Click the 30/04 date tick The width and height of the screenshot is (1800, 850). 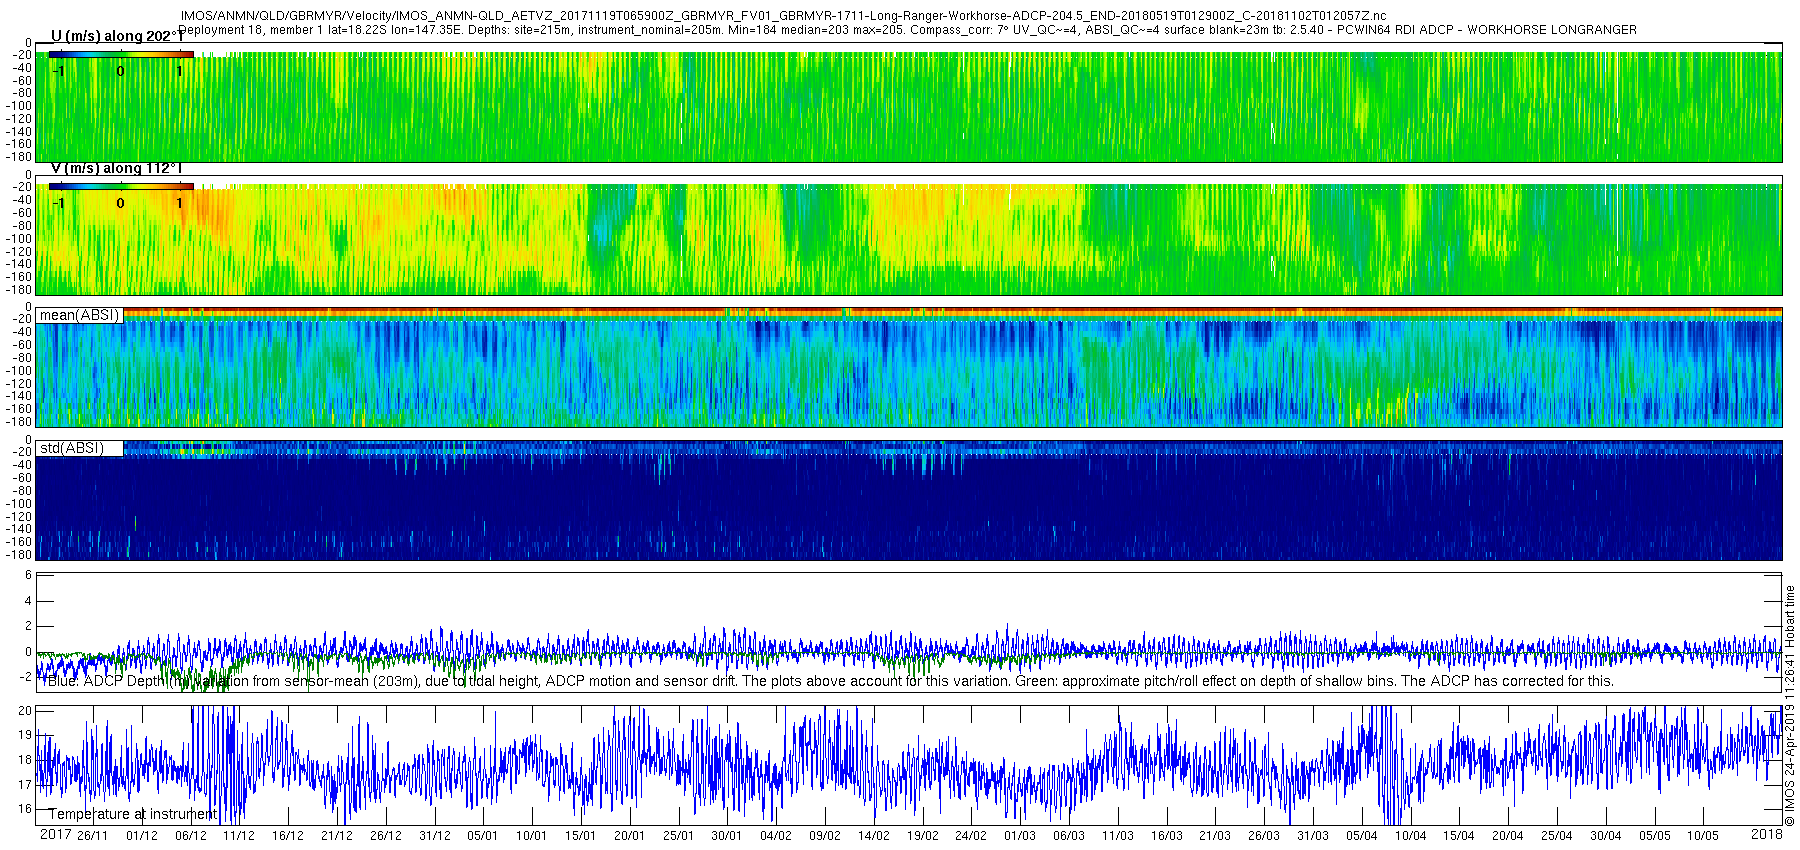coord(1605,836)
